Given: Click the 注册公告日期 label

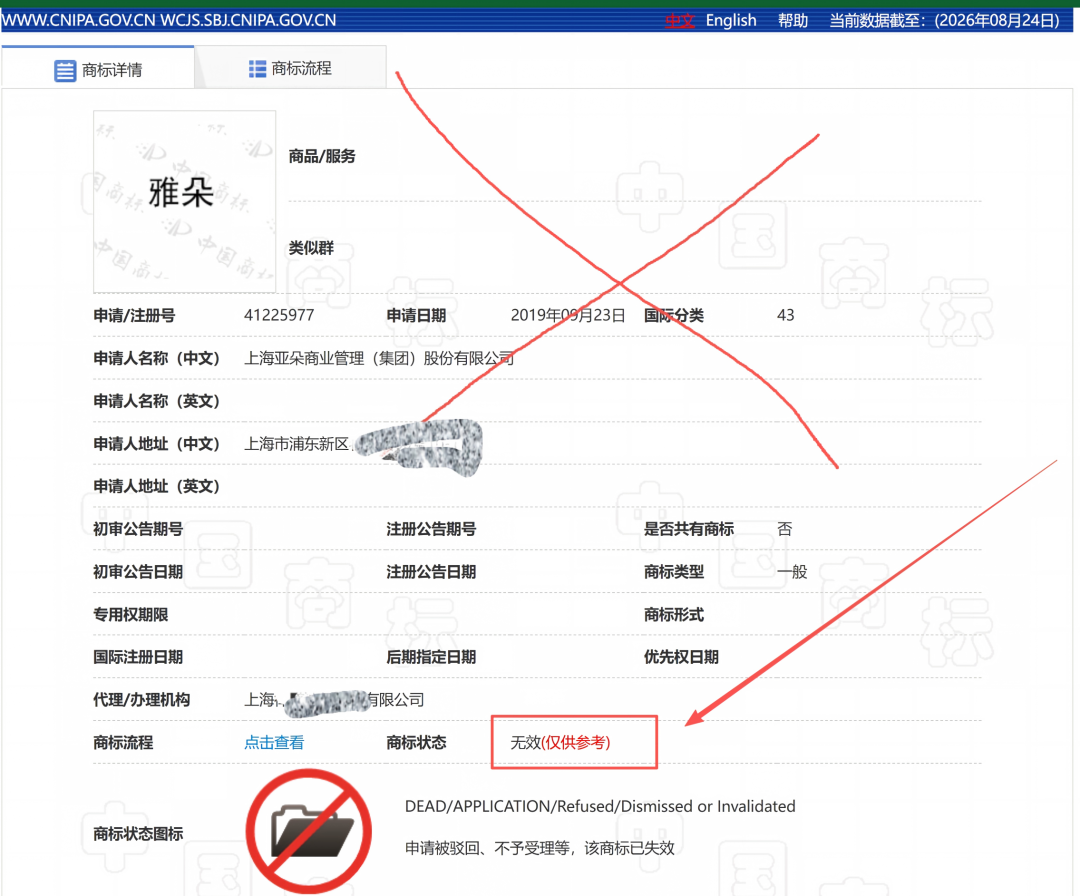Looking at the screenshot, I should click(x=430, y=572).
